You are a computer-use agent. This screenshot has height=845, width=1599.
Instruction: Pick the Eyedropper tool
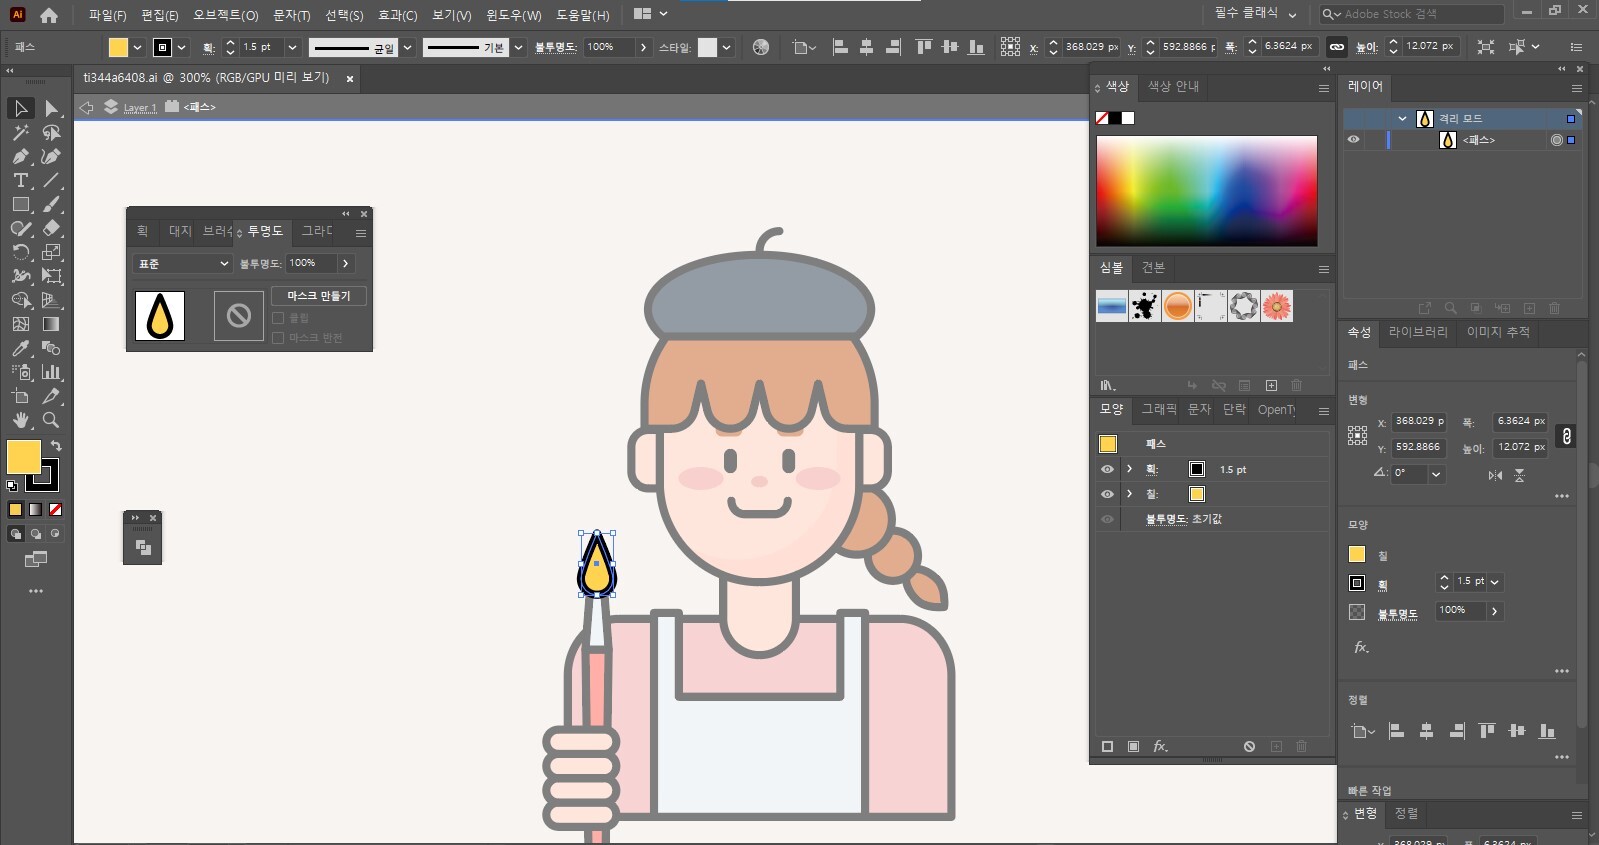tap(20, 348)
